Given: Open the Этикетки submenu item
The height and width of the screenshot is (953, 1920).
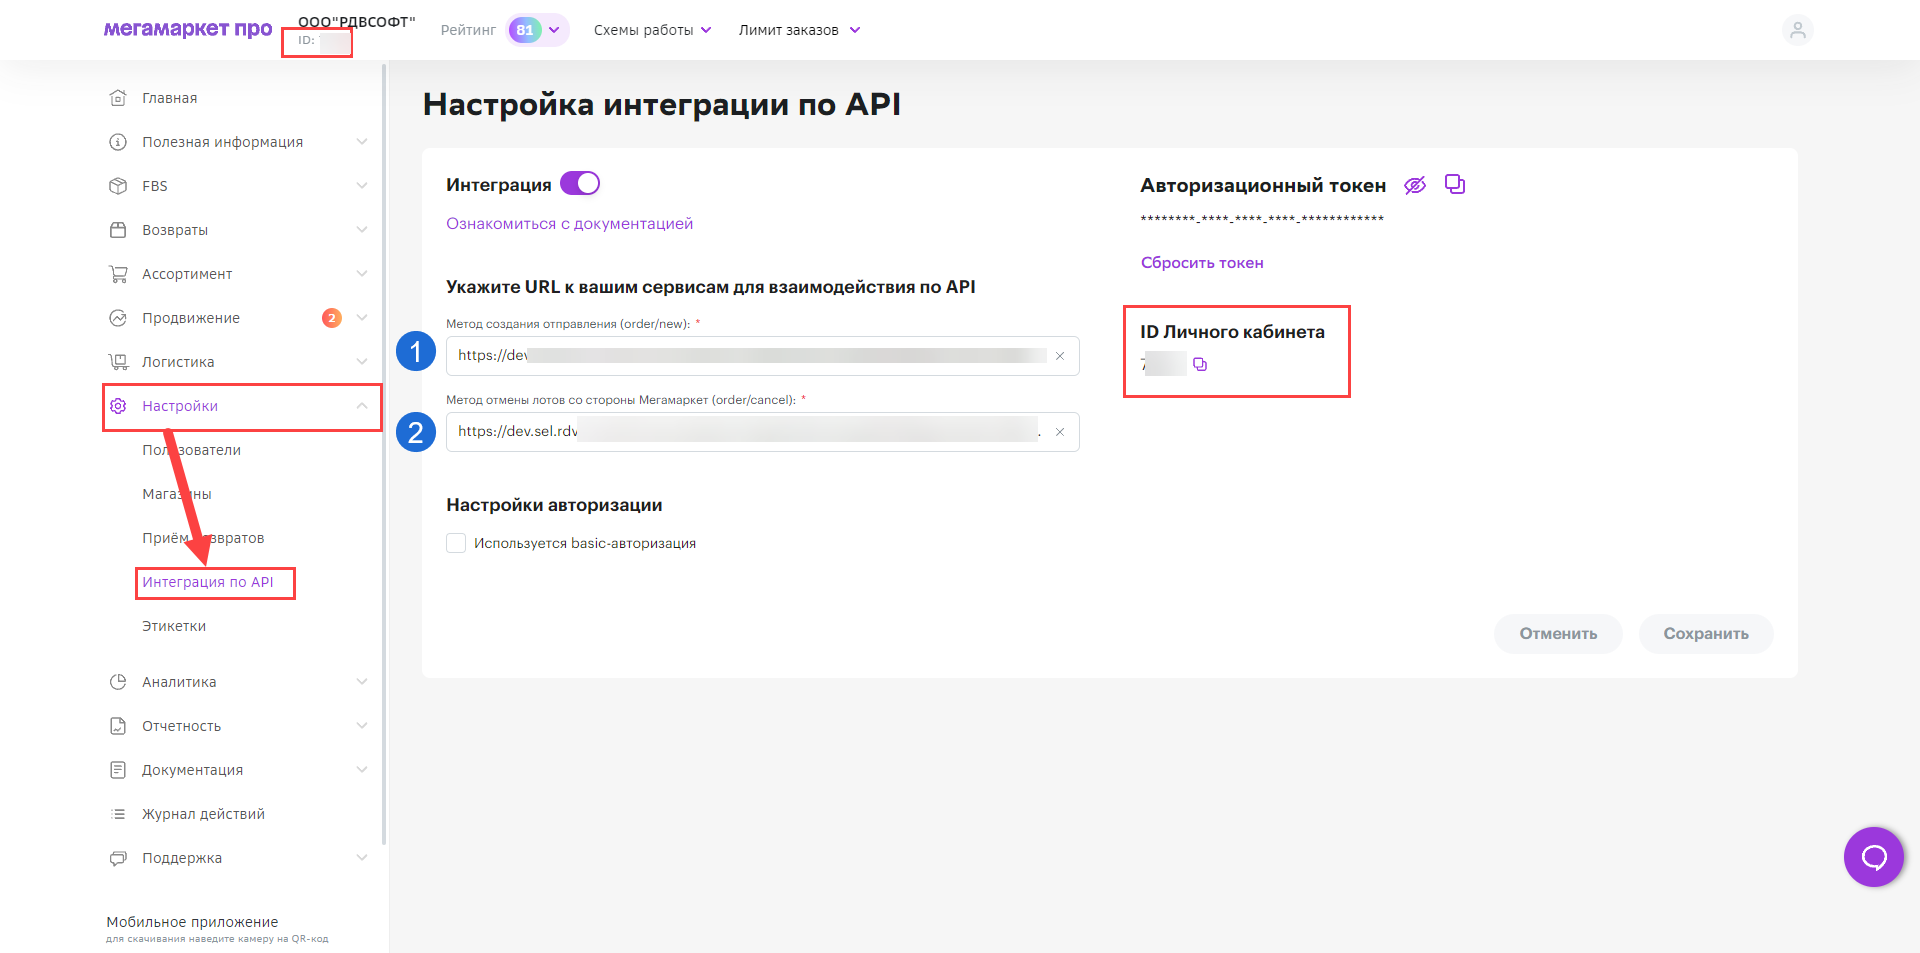Looking at the screenshot, I should click(174, 626).
